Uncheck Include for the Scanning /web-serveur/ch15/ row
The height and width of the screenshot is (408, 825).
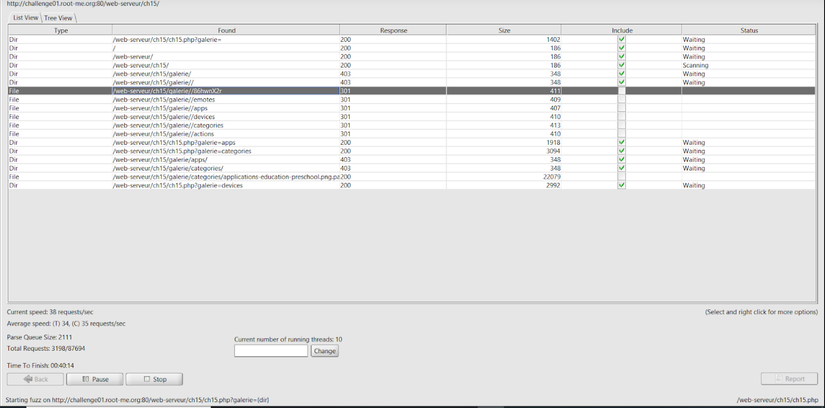[621, 65]
